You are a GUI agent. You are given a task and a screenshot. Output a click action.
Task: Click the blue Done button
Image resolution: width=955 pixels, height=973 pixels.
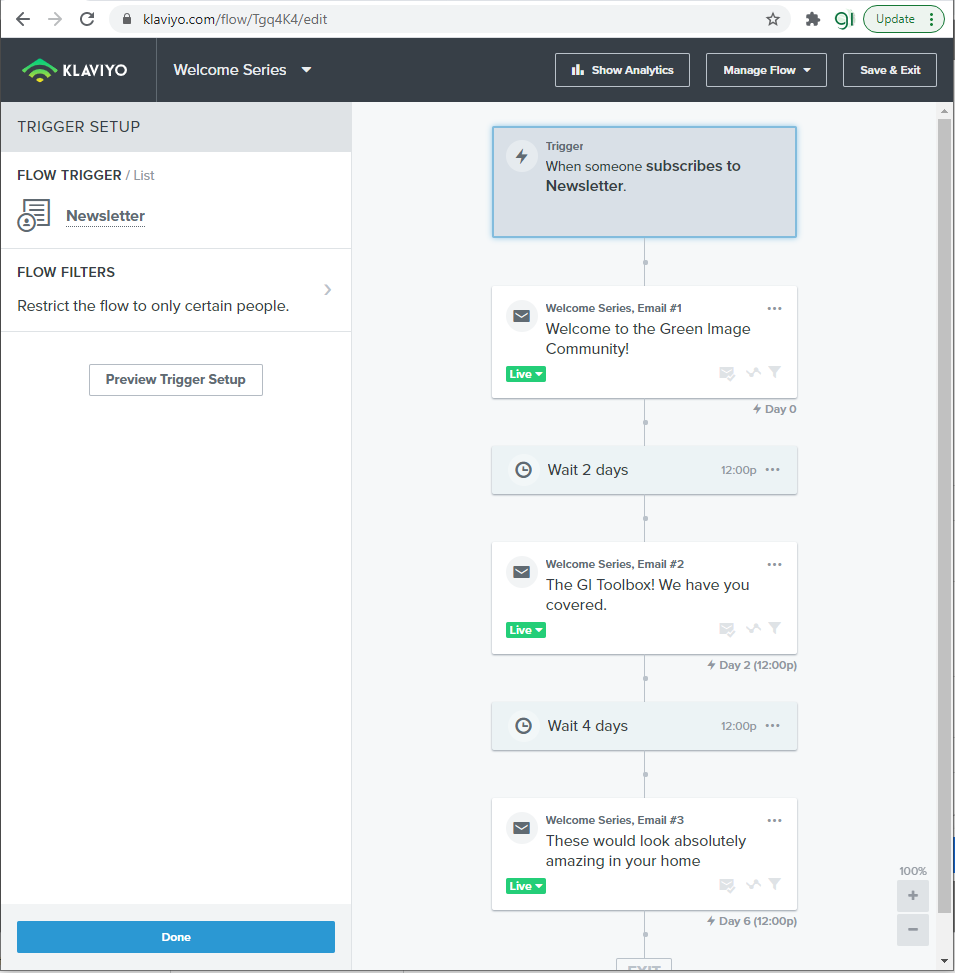(x=176, y=937)
